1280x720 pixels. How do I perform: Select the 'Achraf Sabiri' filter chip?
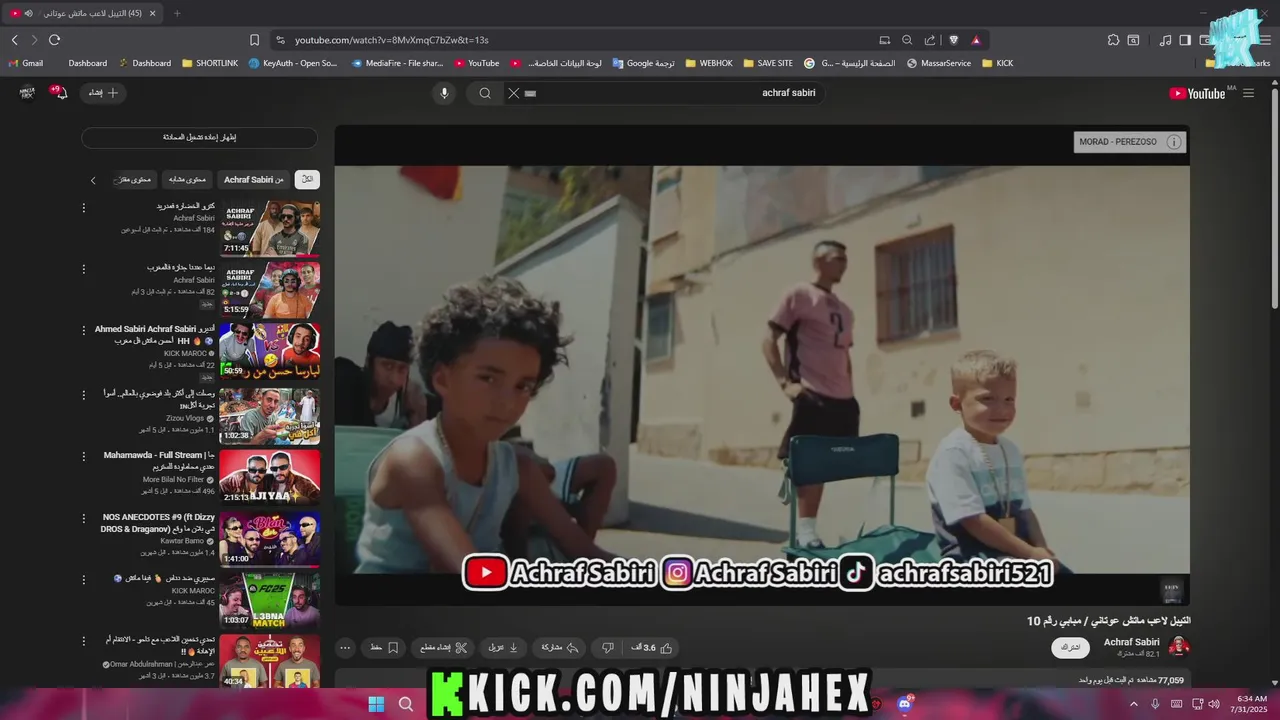(x=254, y=180)
